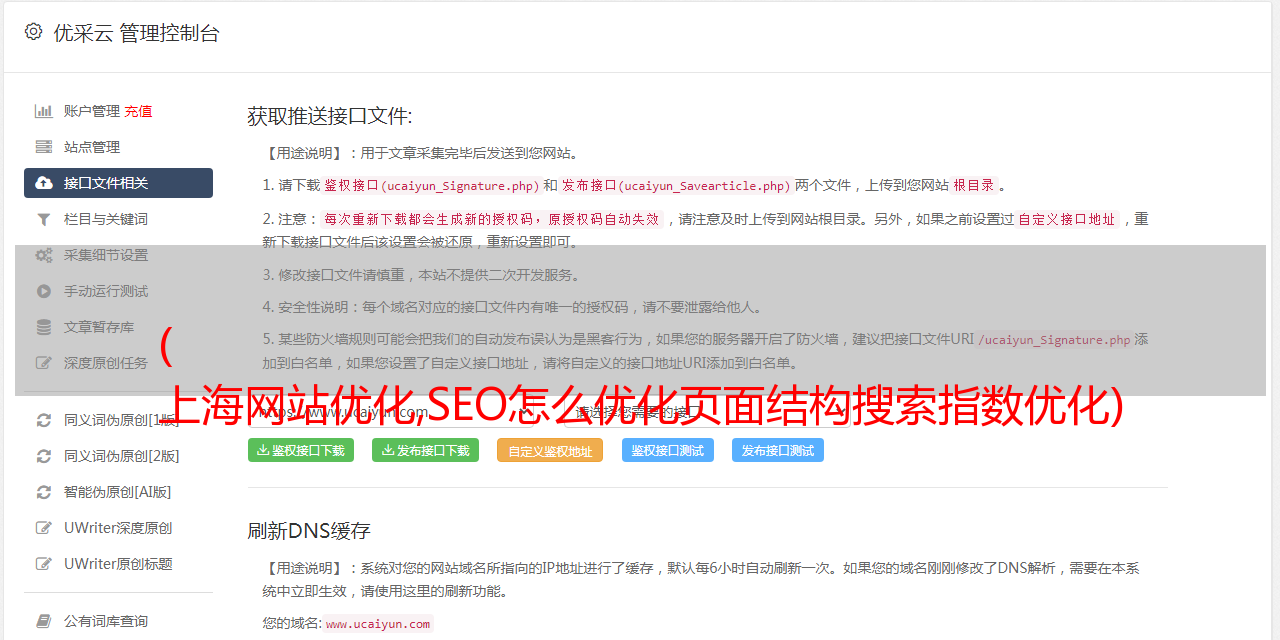The height and width of the screenshot is (640, 1280).
Task: Click the cloud upload icon for 接口文件相关
Action: [x=44, y=183]
